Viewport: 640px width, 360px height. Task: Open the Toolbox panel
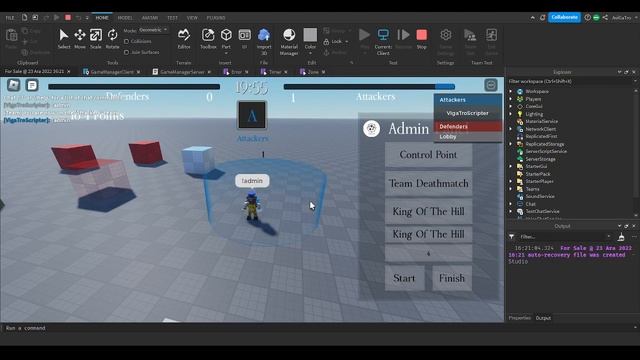pyautogui.click(x=208, y=39)
